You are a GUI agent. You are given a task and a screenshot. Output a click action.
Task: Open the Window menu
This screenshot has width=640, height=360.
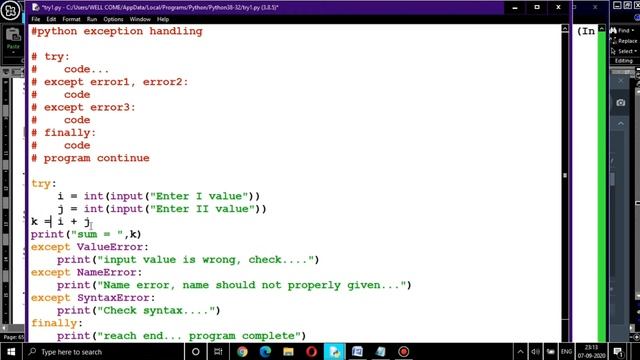coord(140,19)
